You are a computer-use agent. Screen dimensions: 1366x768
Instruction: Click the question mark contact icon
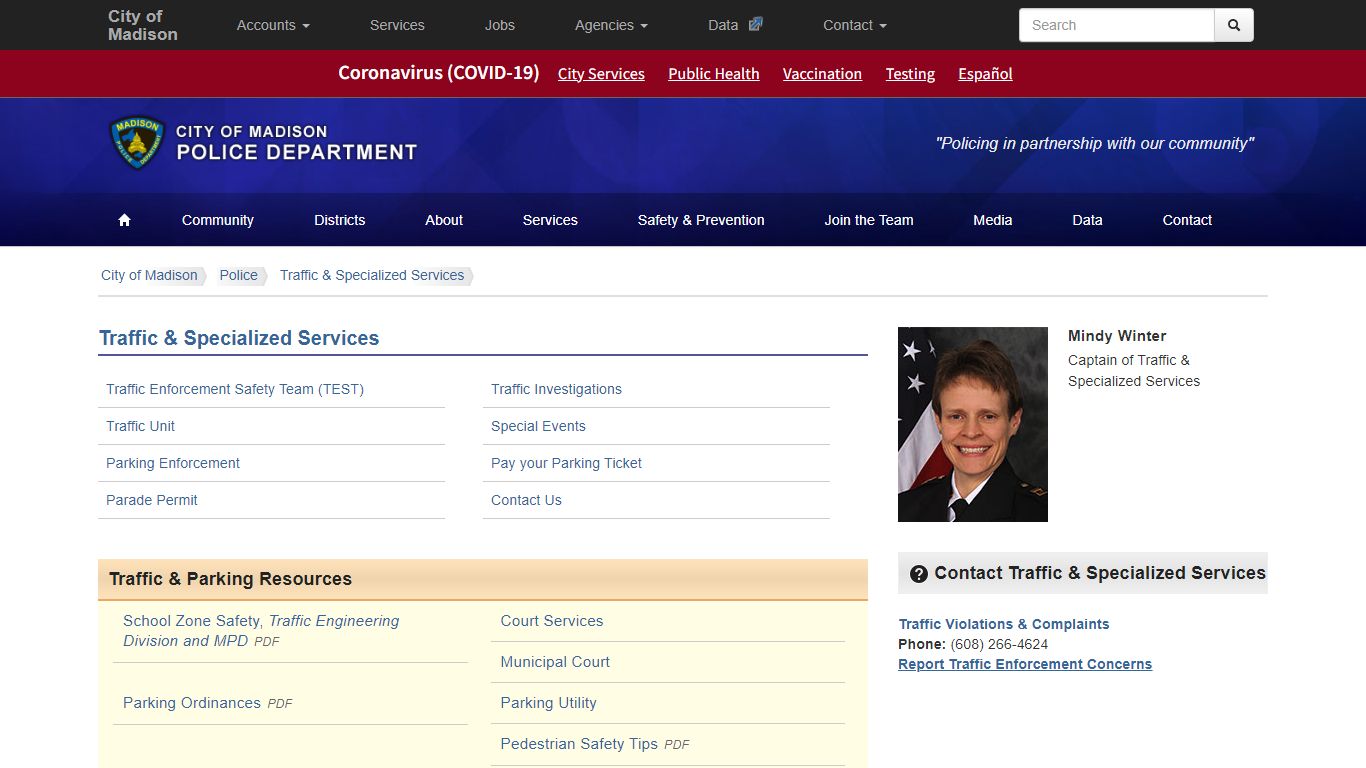(919, 574)
